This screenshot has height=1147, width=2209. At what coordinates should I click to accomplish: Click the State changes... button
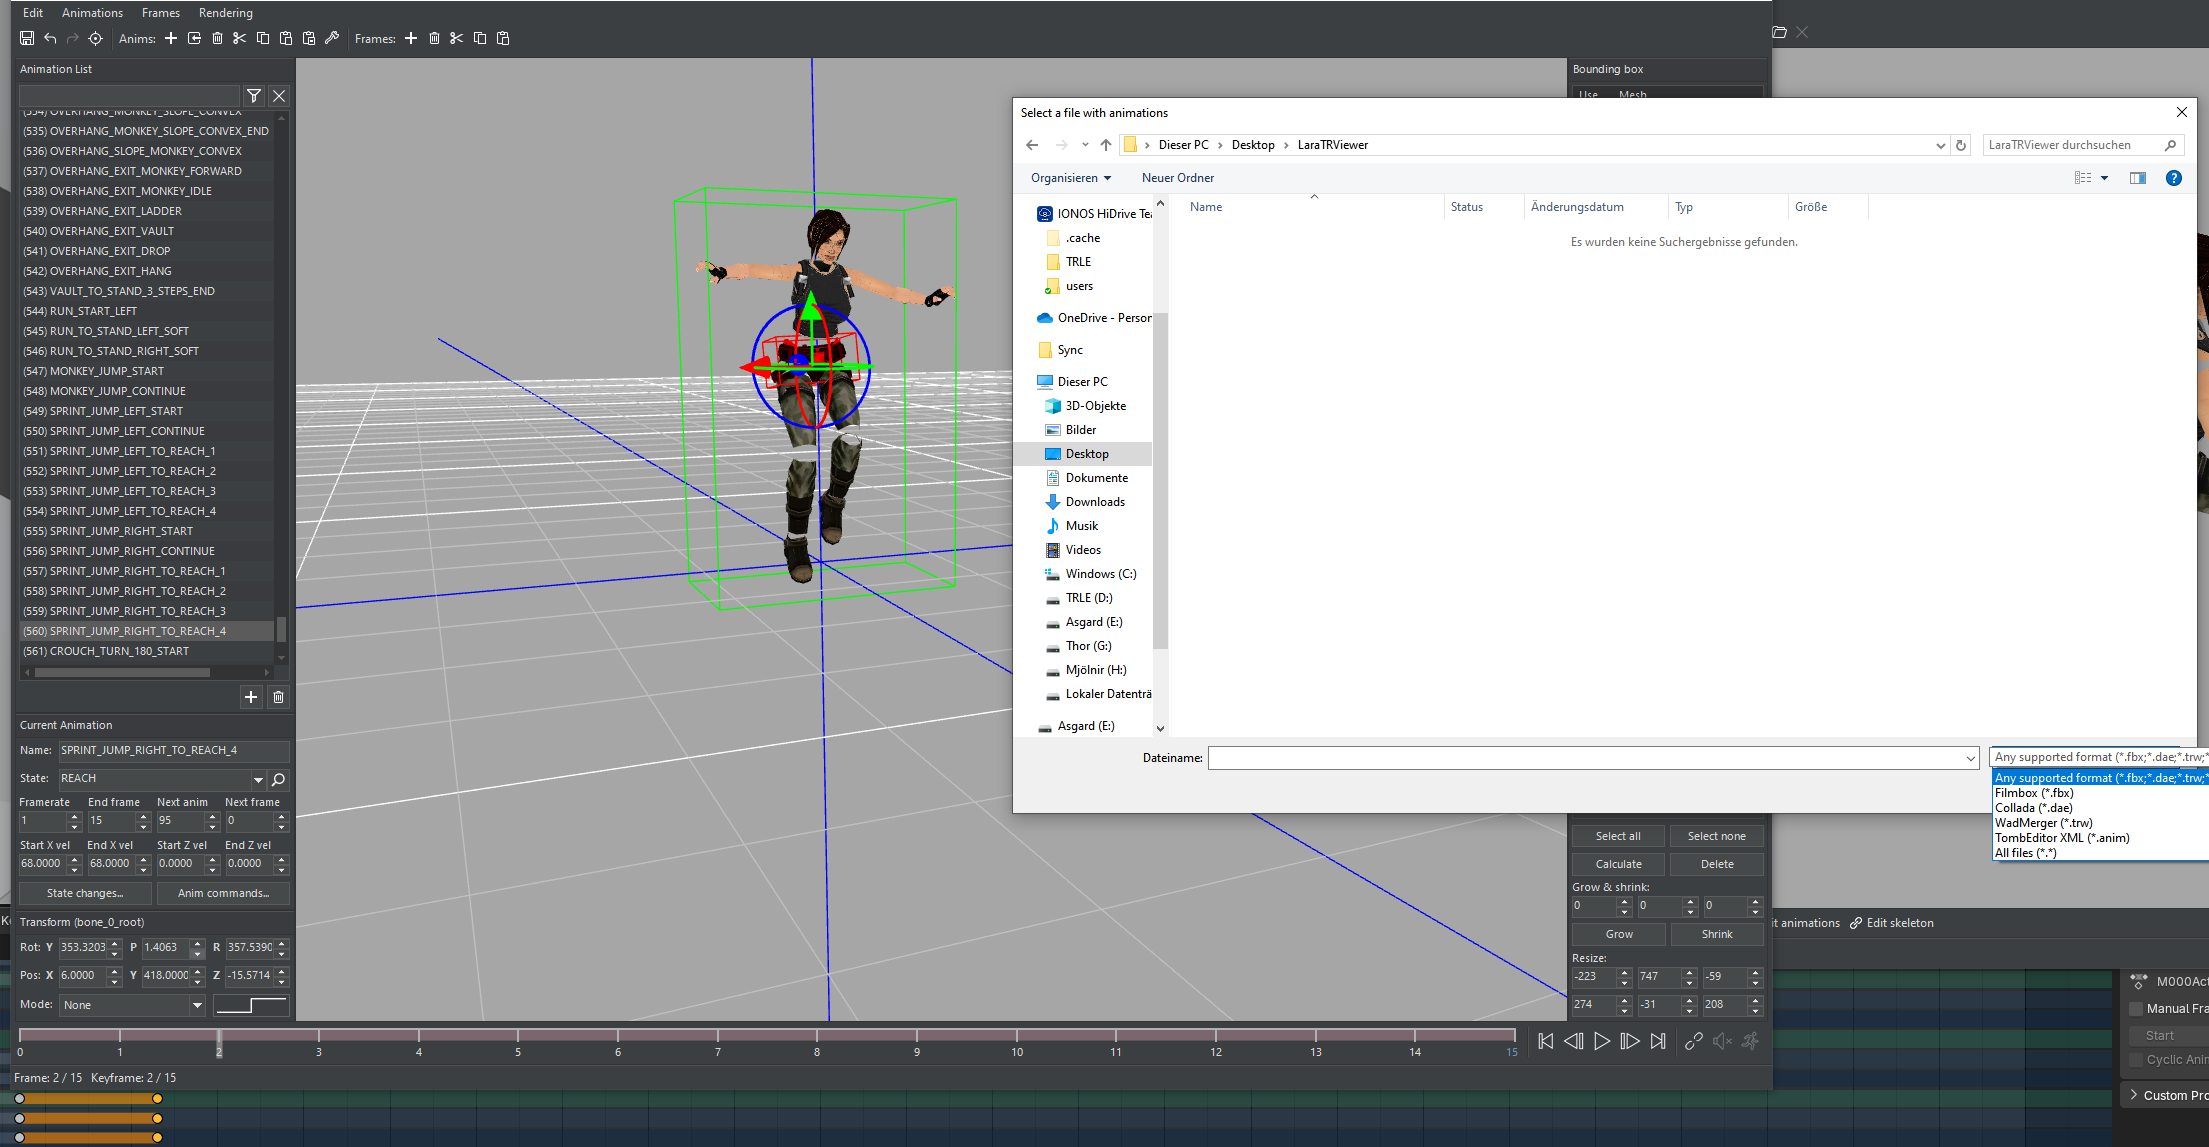pyautogui.click(x=85, y=893)
